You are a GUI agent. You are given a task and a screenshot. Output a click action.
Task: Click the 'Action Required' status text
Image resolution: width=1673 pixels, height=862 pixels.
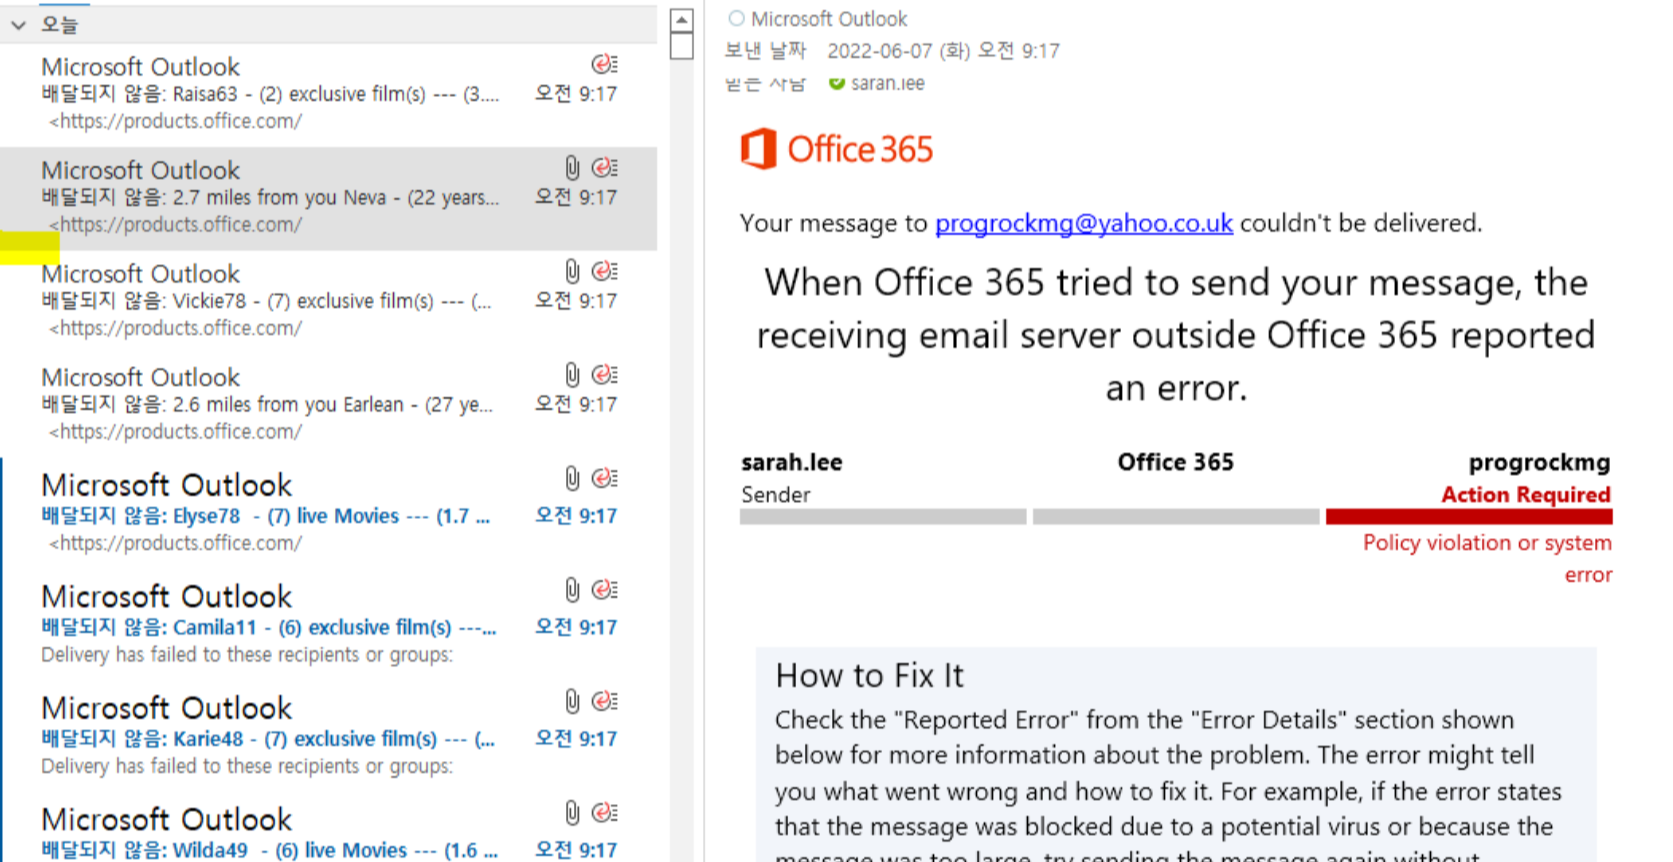(1525, 495)
